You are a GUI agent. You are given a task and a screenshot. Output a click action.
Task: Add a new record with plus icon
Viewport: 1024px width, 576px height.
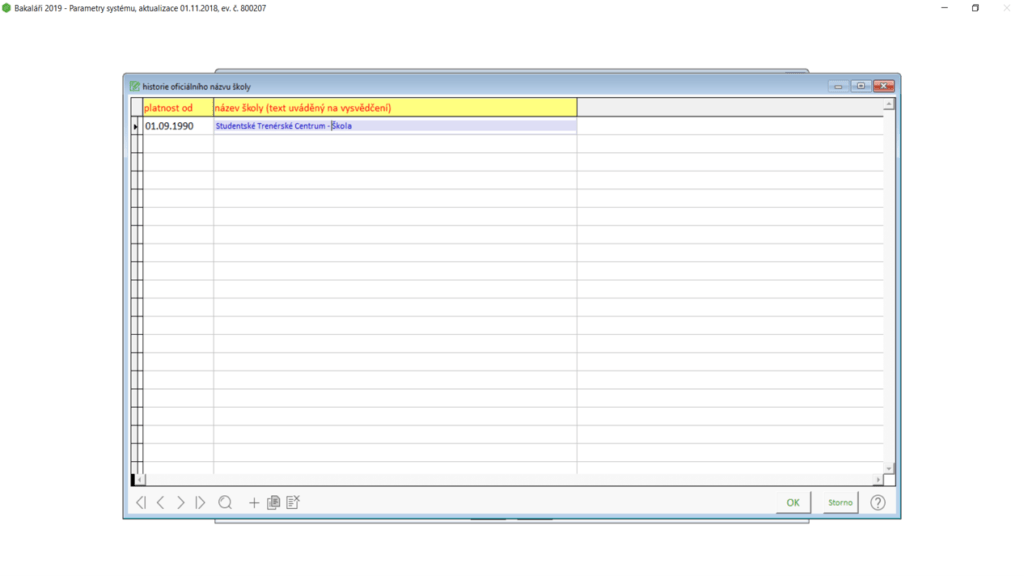point(254,503)
